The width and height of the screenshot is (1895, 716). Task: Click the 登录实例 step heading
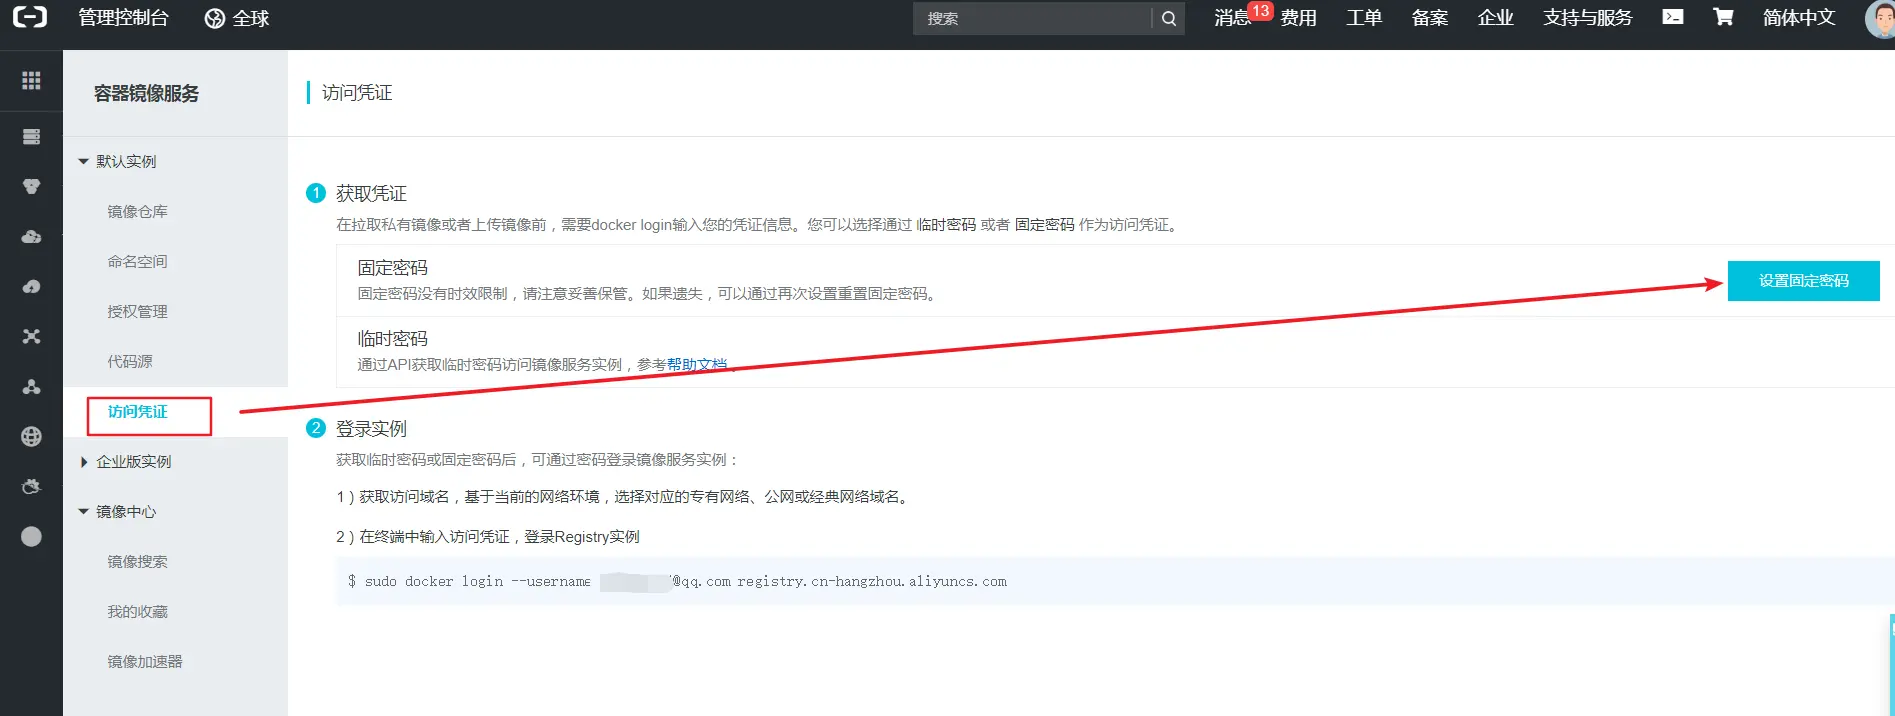coord(371,428)
